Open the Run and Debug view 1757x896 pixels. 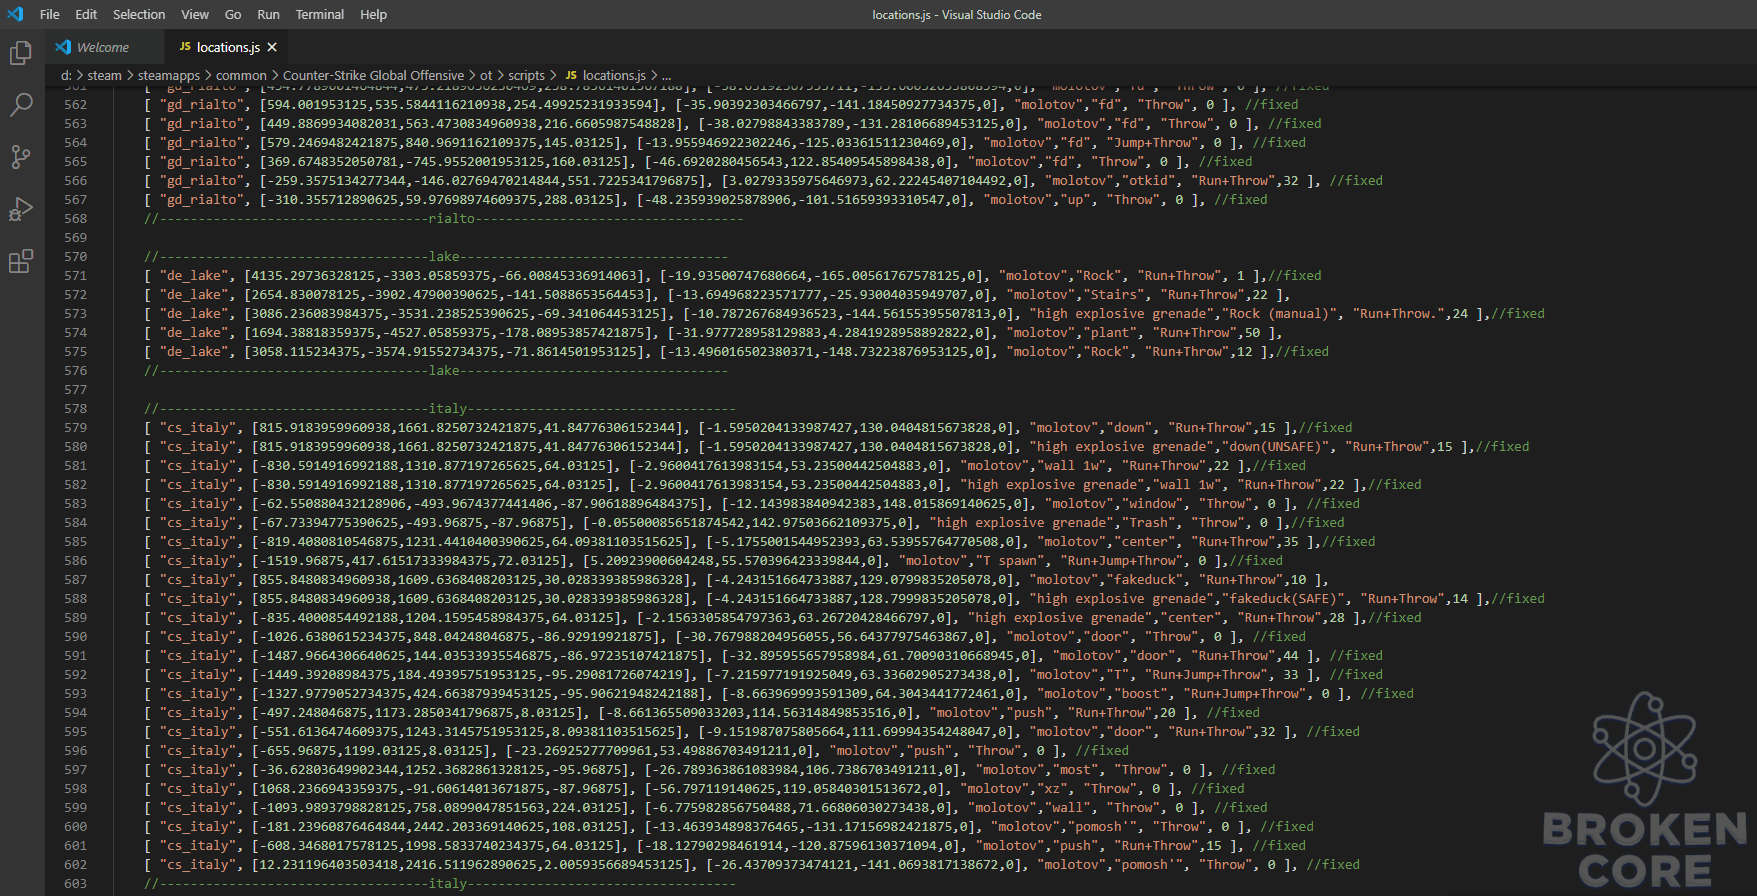[x=21, y=209]
